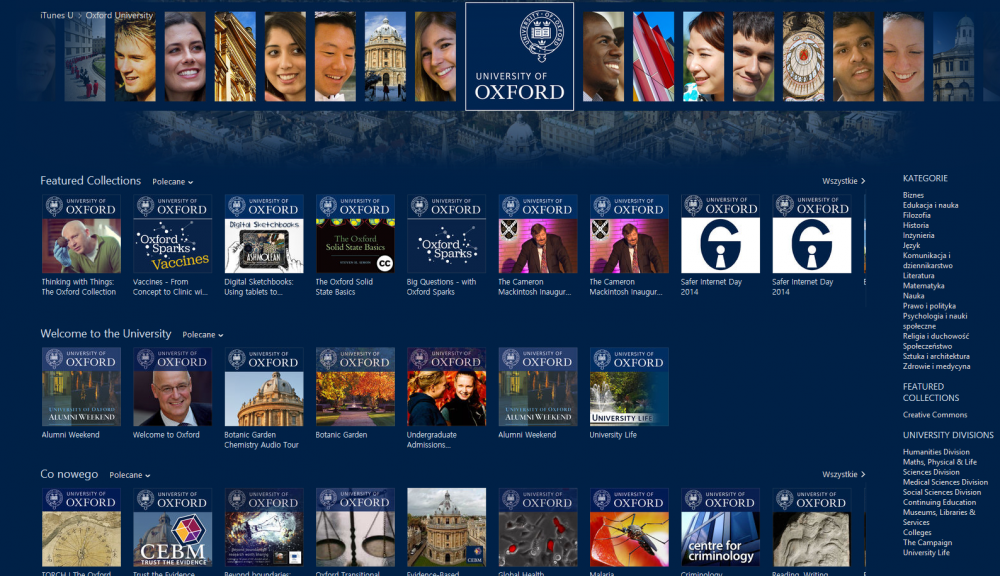Screen dimensions: 1000x576
Task: Select Literatura category
Action: pyautogui.click(x=918, y=276)
